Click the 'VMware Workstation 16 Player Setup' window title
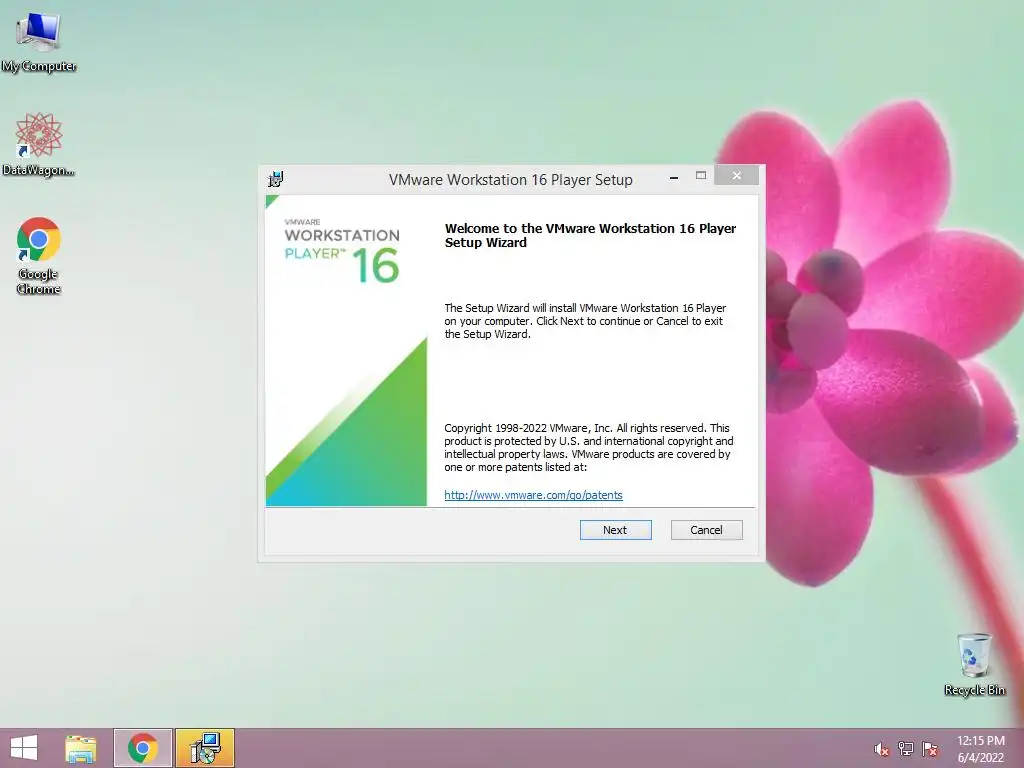The height and width of the screenshot is (768, 1024). (x=511, y=180)
